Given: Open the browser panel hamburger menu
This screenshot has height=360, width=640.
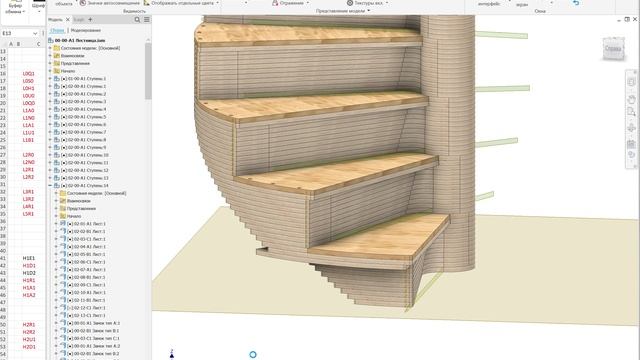Looking at the screenshot, I should tap(147, 20).
